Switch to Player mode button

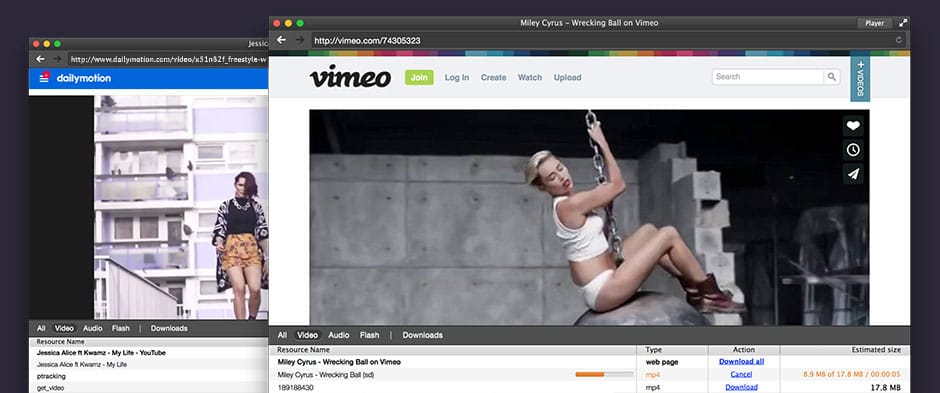(875, 23)
